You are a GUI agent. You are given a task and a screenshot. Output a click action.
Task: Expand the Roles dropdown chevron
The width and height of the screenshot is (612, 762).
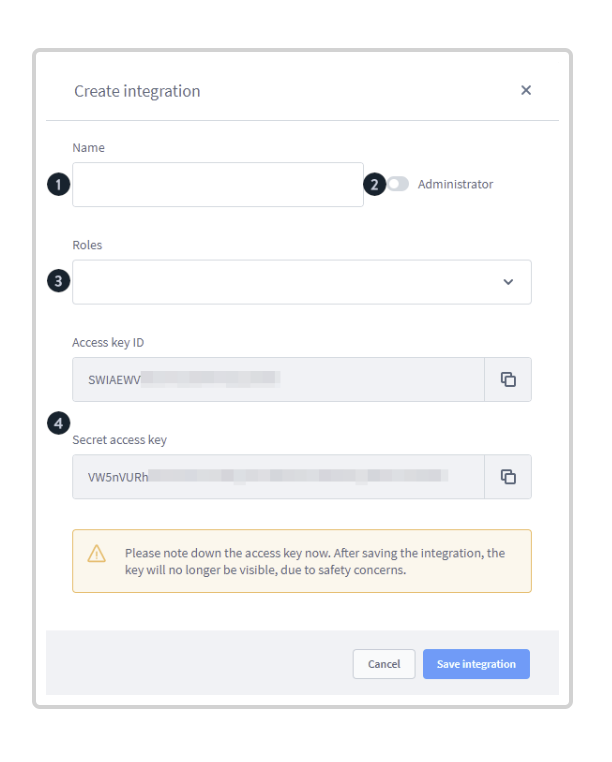click(508, 282)
